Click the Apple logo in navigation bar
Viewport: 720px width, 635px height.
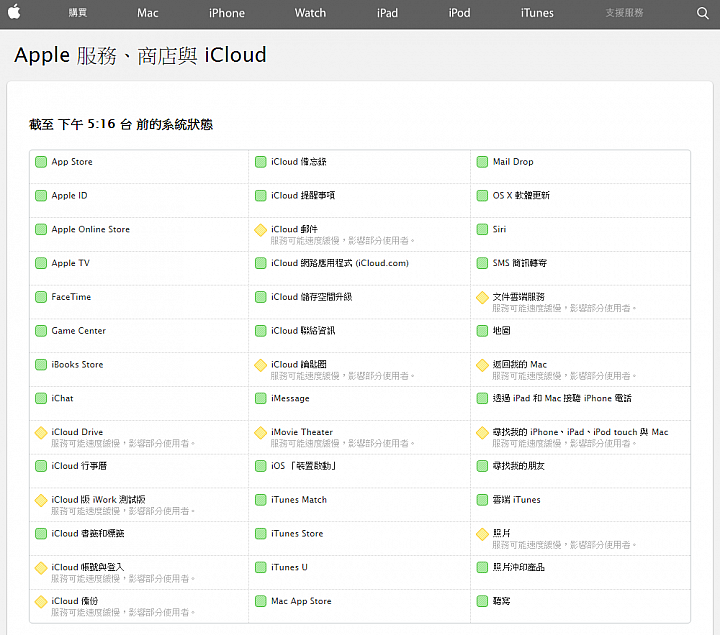tap(14, 12)
